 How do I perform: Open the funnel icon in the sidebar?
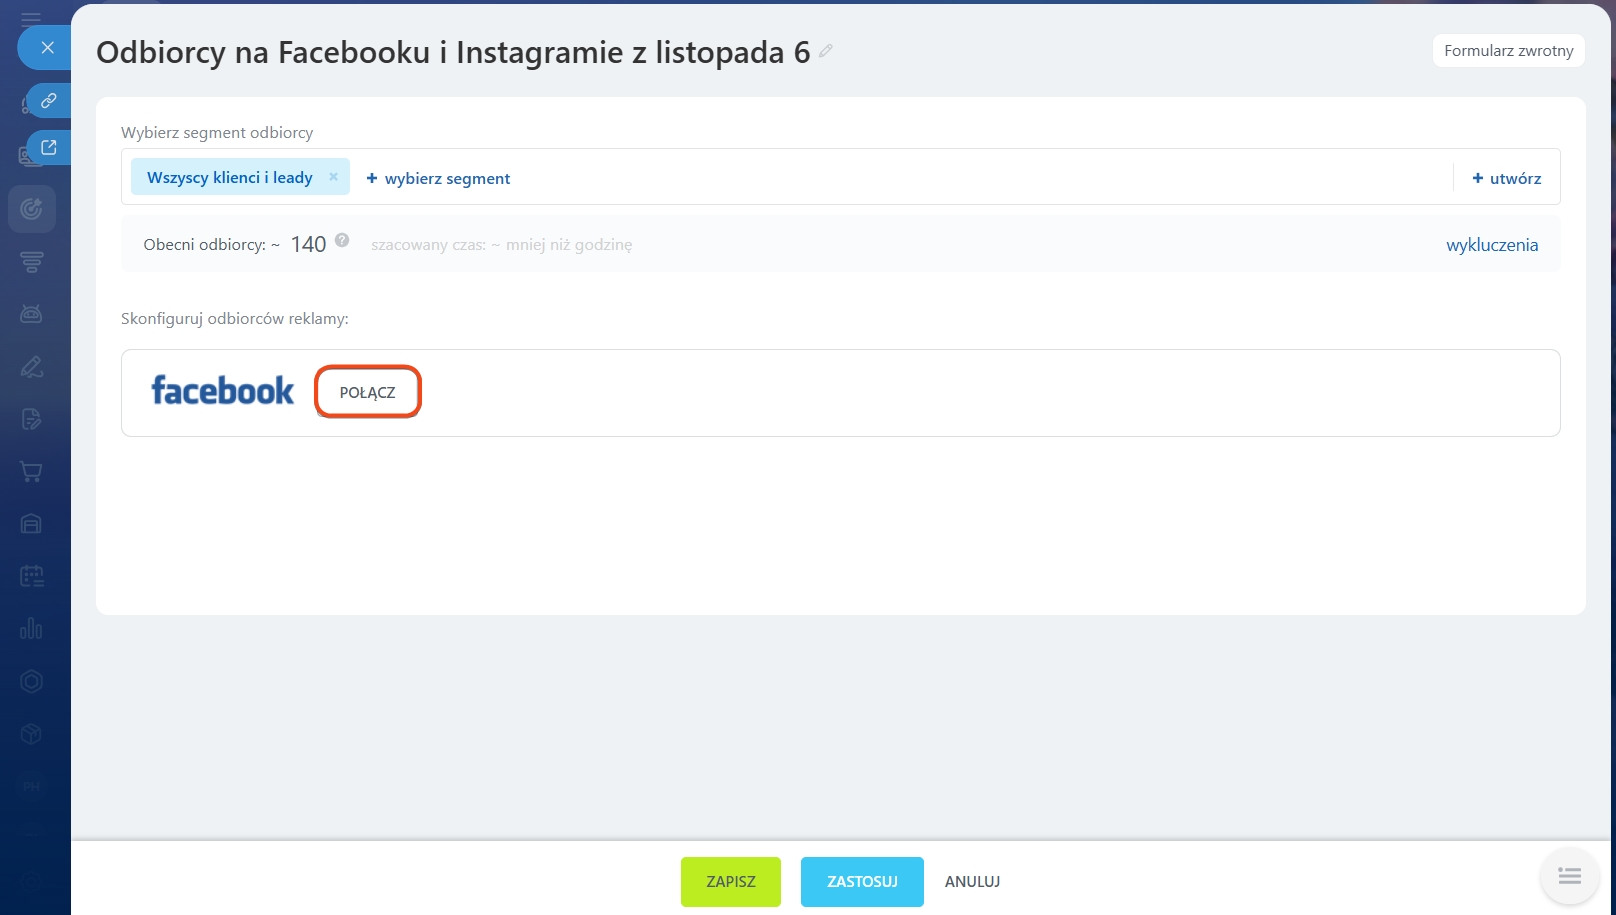click(x=32, y=262)
